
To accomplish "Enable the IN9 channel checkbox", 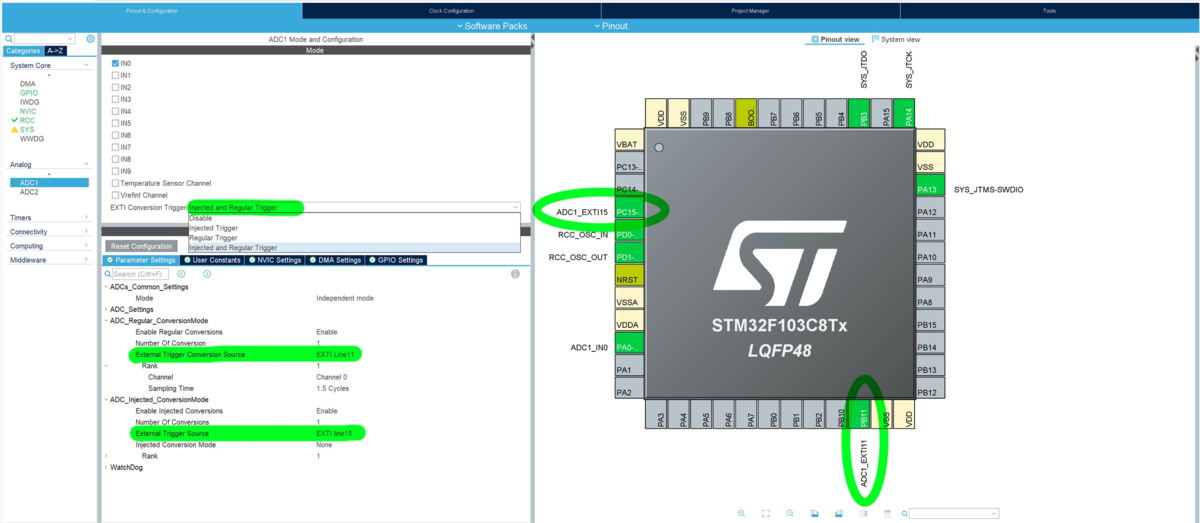I will (x=115, y=171).
